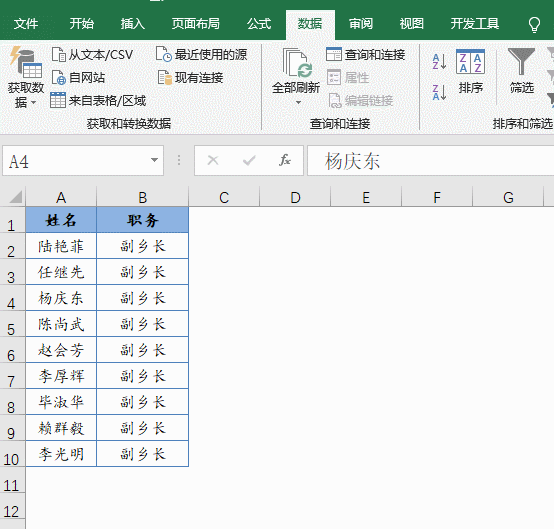The width and height of the screenshot is (554, 529).
Task: Select cell containing 毕淑华
Action: click(61, 402)
